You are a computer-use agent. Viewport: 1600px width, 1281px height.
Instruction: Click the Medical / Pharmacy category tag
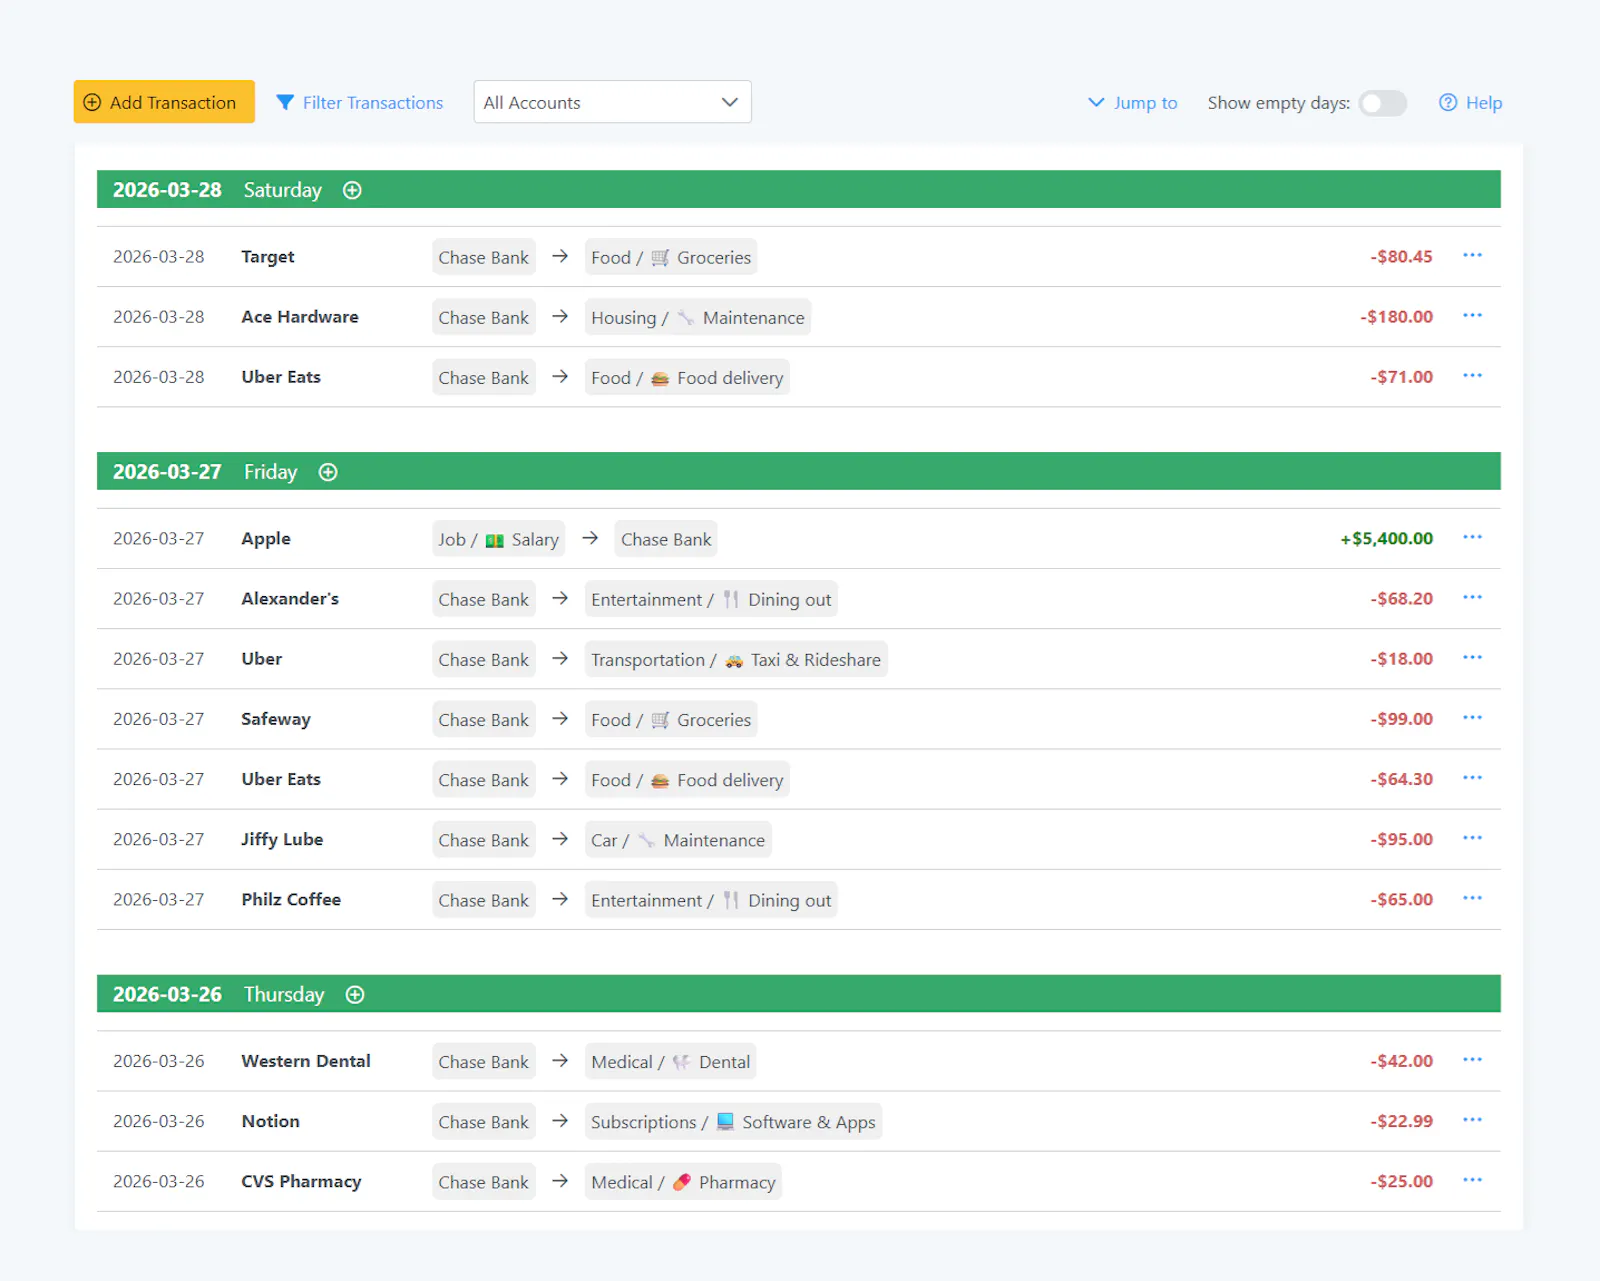coord(683,1182)
